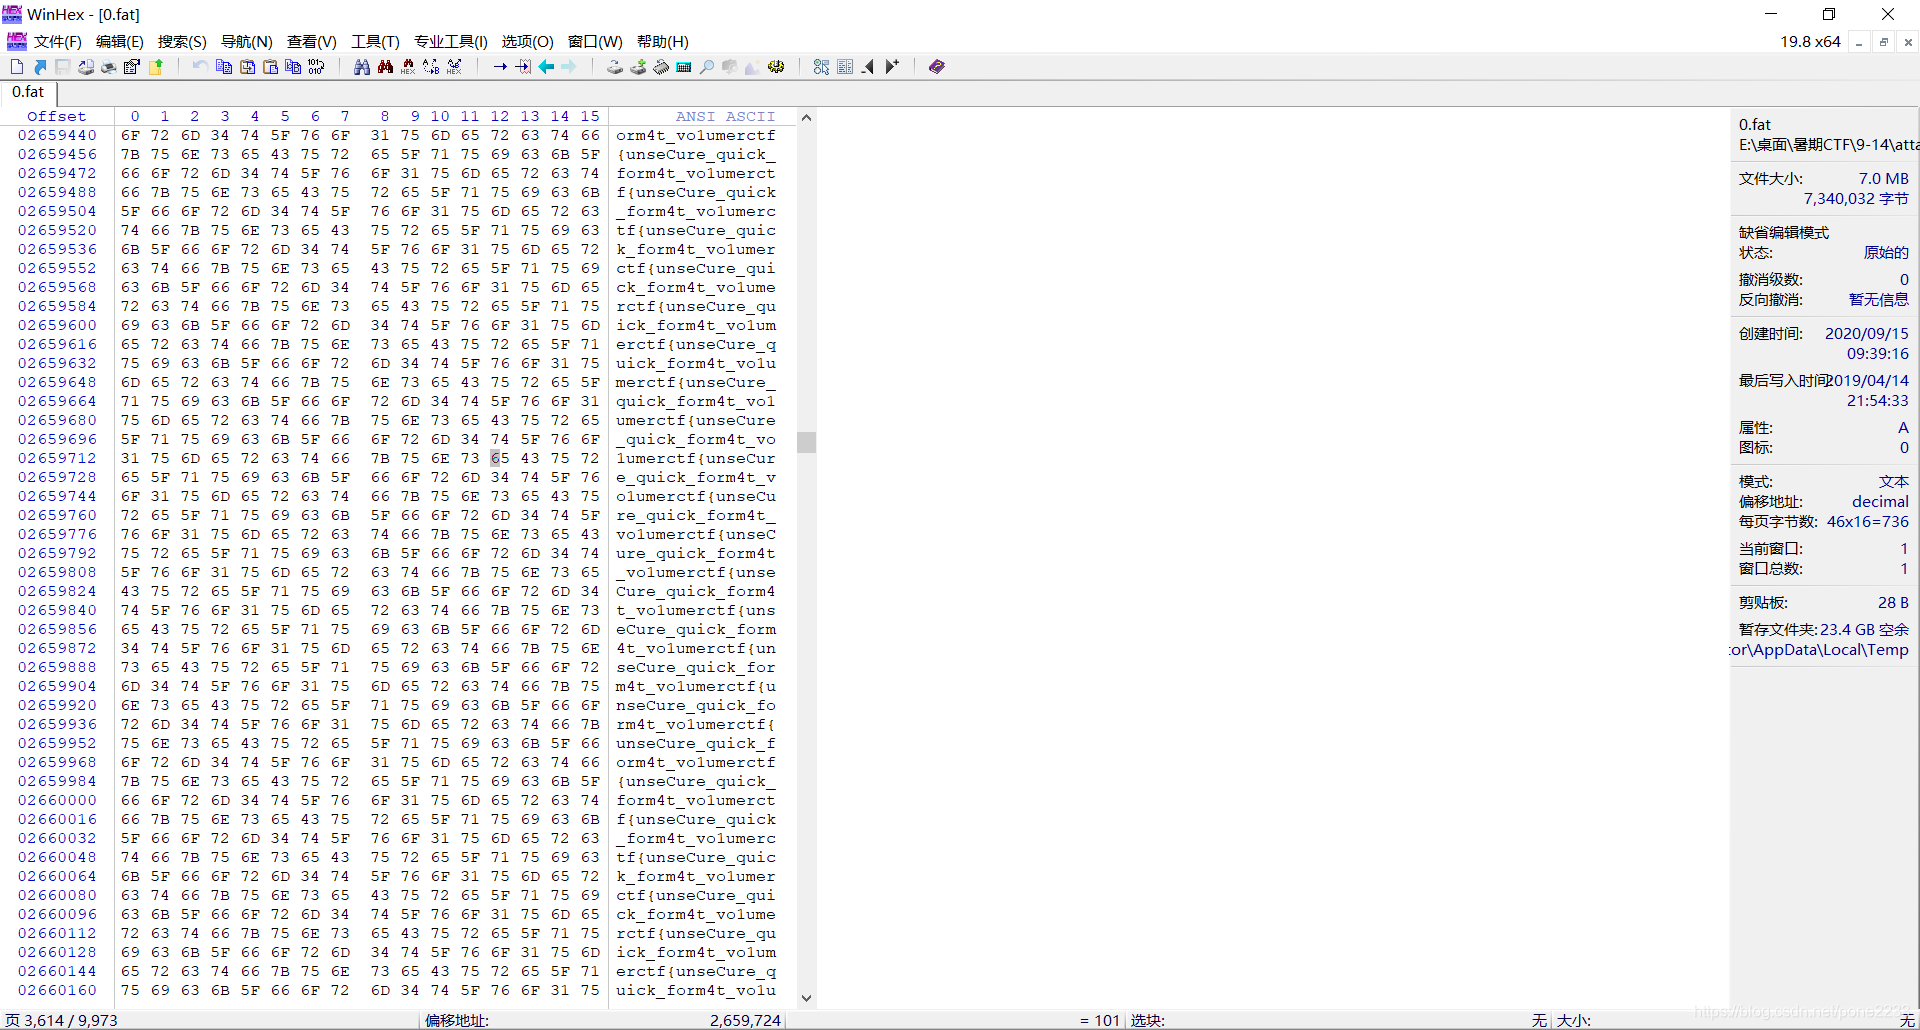1920x1030 pixels.
Task: Click the magnifier Analyze icon
Action: [x=707, y=67]
